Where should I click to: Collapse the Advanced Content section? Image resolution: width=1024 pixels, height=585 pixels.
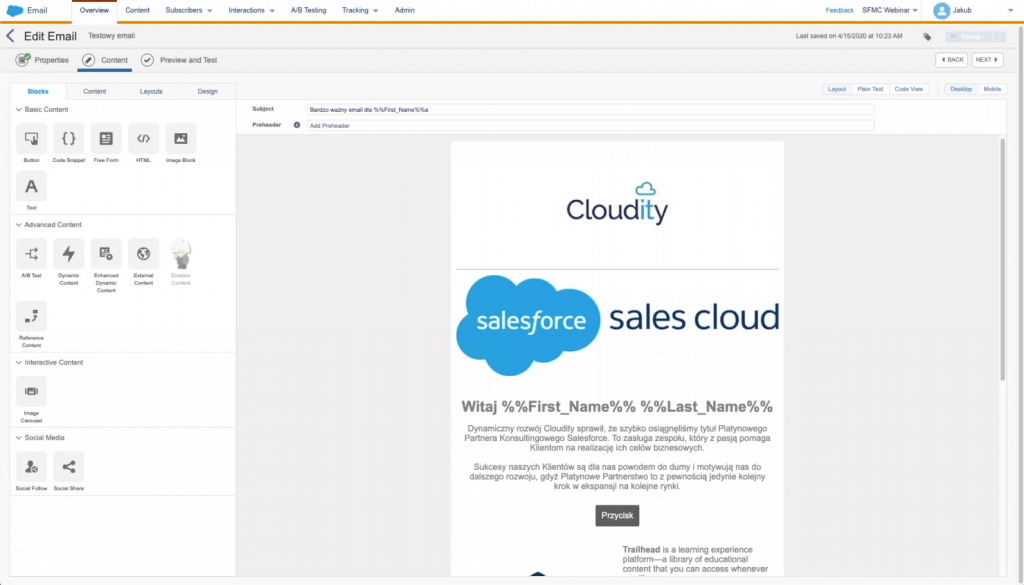(x=18, y=225)
